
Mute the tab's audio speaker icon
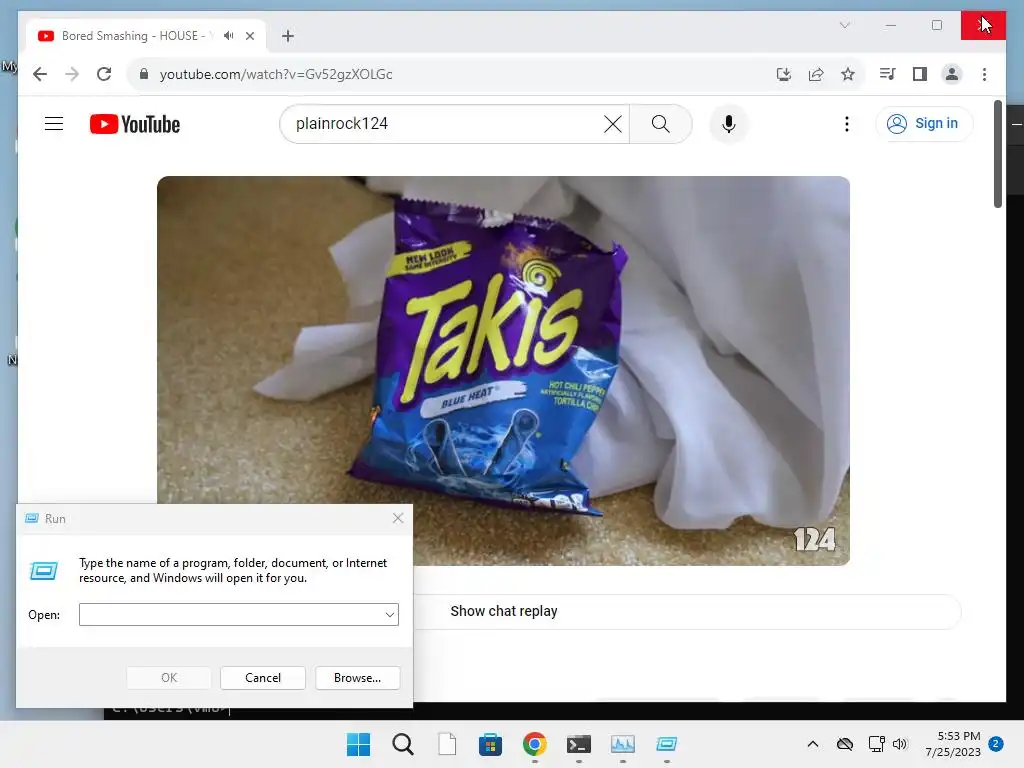[229, 36]
